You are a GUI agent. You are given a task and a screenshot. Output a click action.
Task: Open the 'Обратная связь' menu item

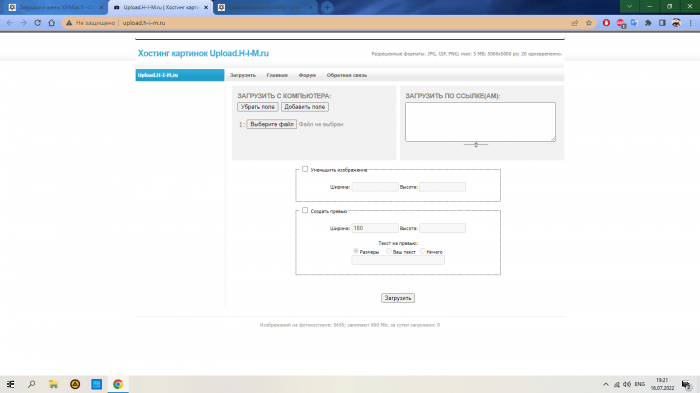(x=347, y=75)
